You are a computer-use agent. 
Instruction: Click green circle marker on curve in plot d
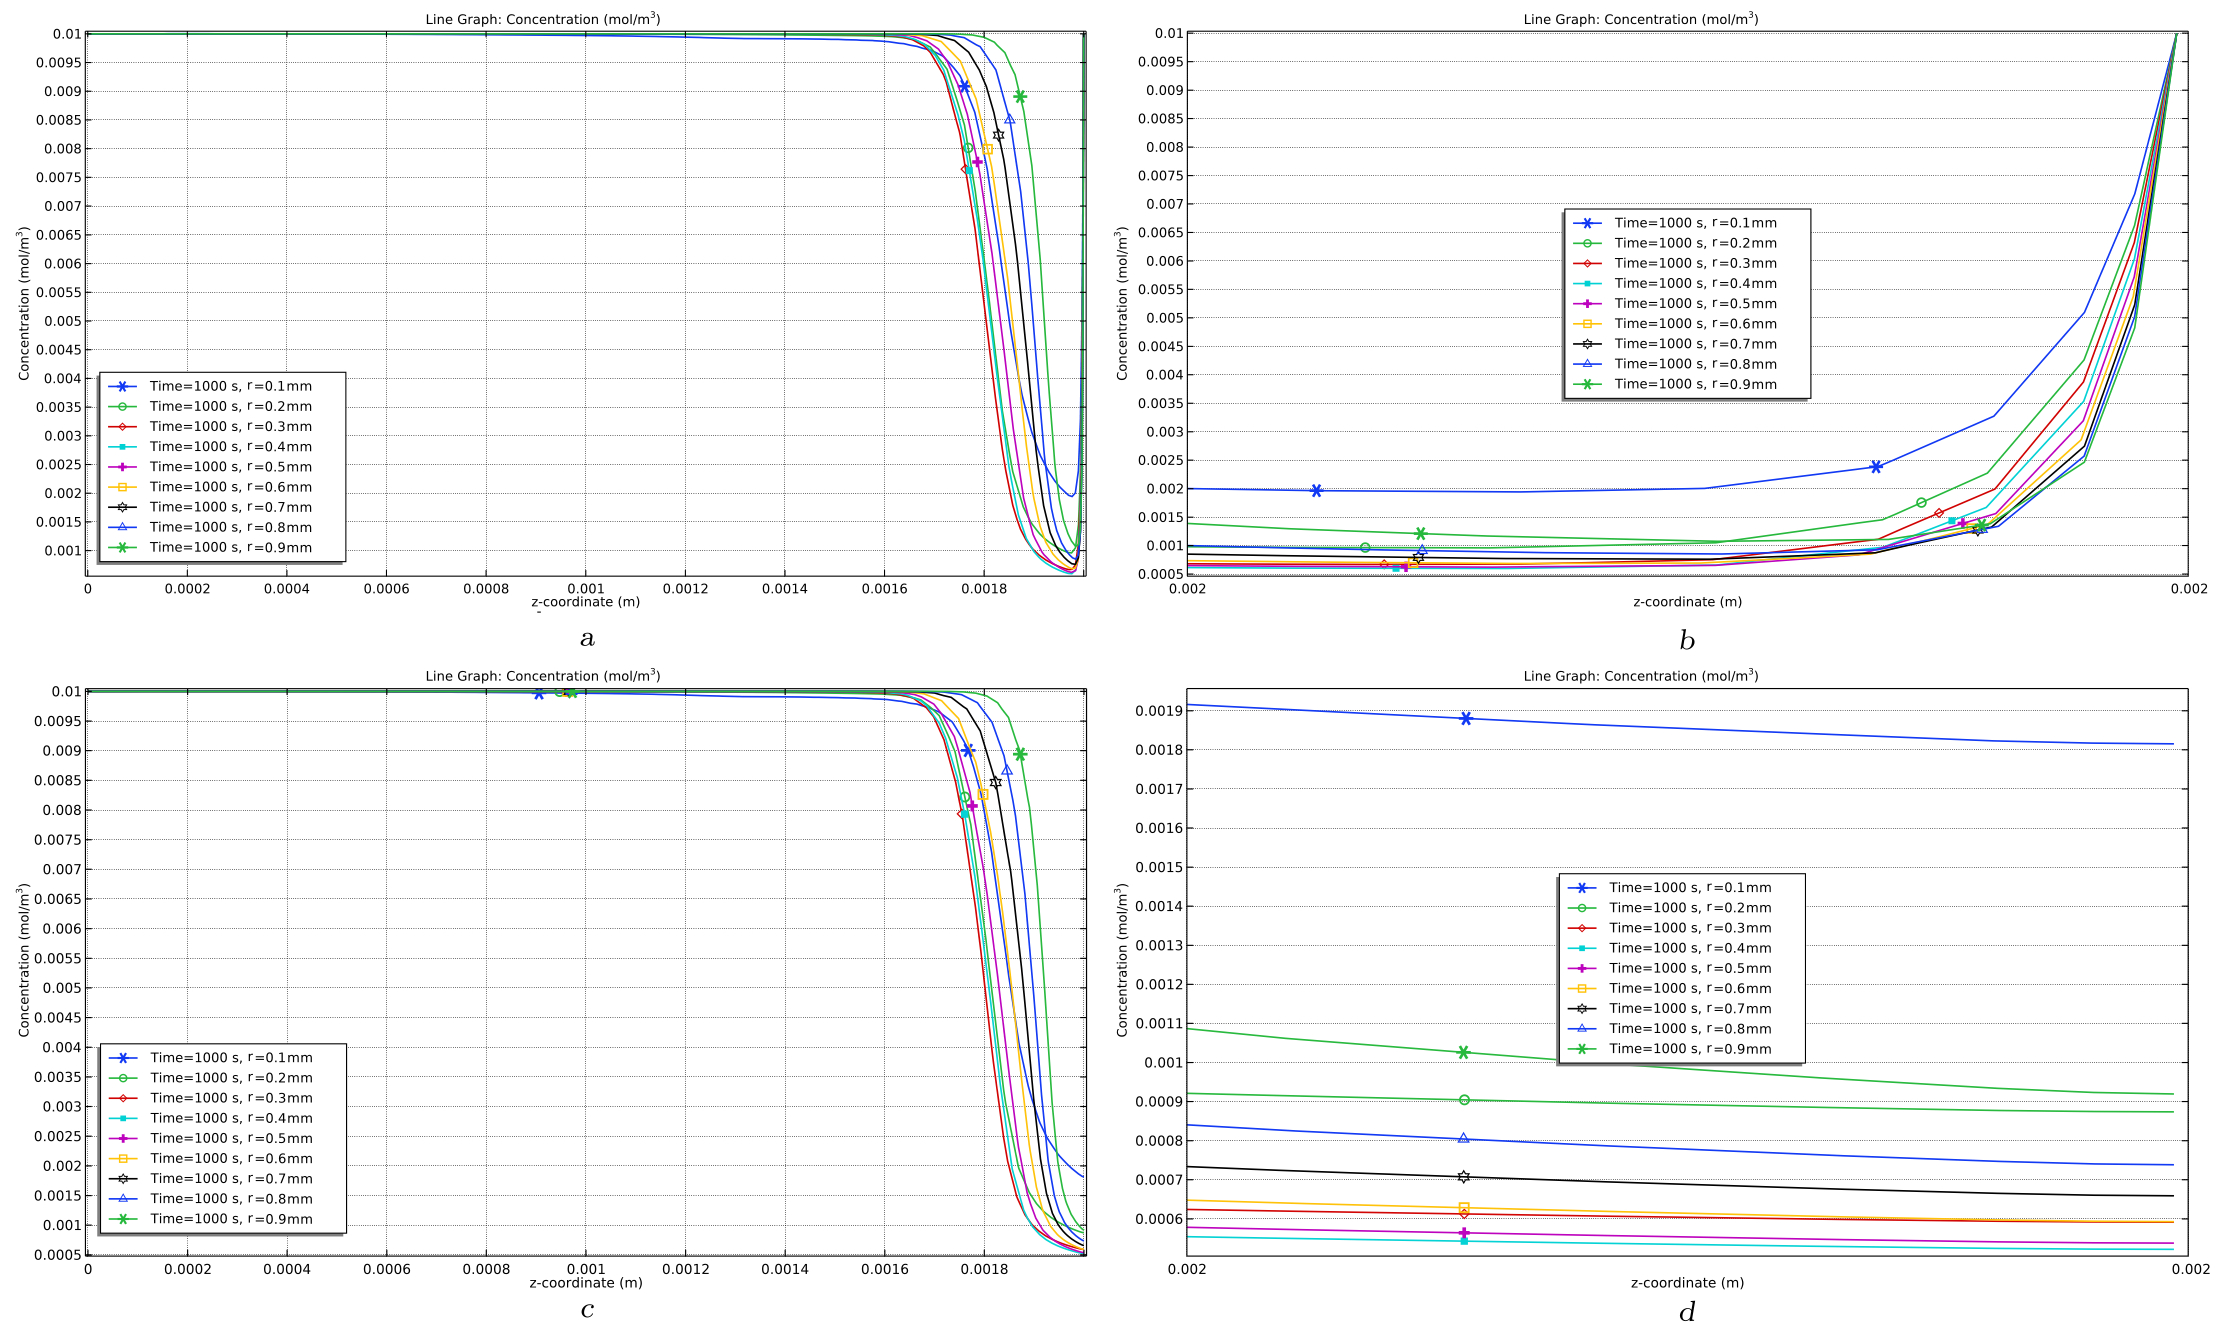point(1464,1100)
